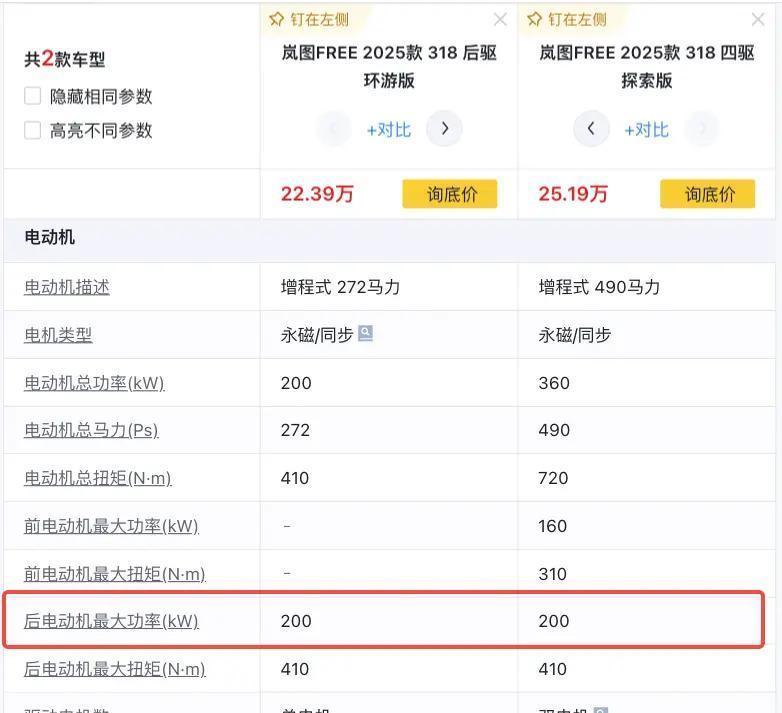Check 高亮不同参数 checkbox
The width and height of the screenshot is (782, 713).
tap(32, 130)
